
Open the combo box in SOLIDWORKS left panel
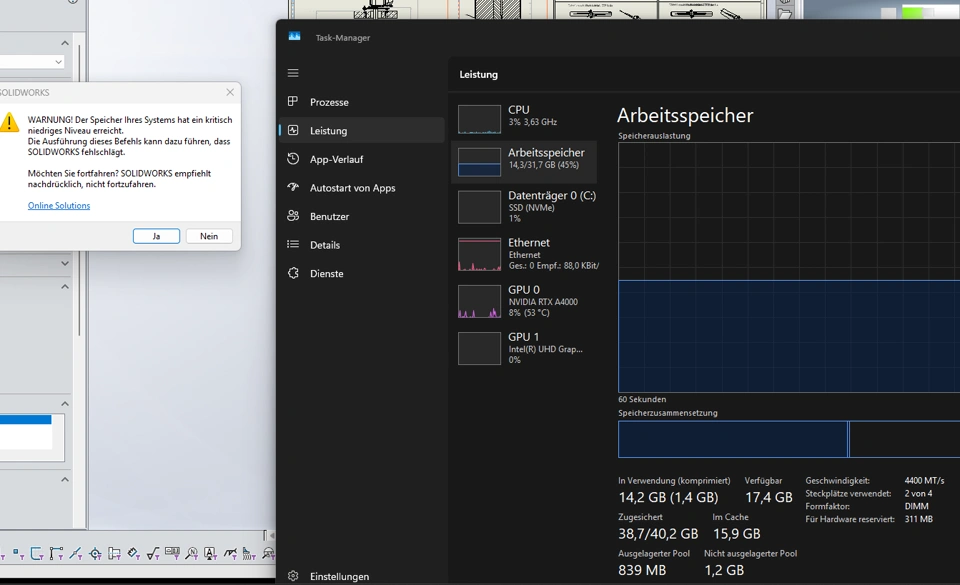31,62
